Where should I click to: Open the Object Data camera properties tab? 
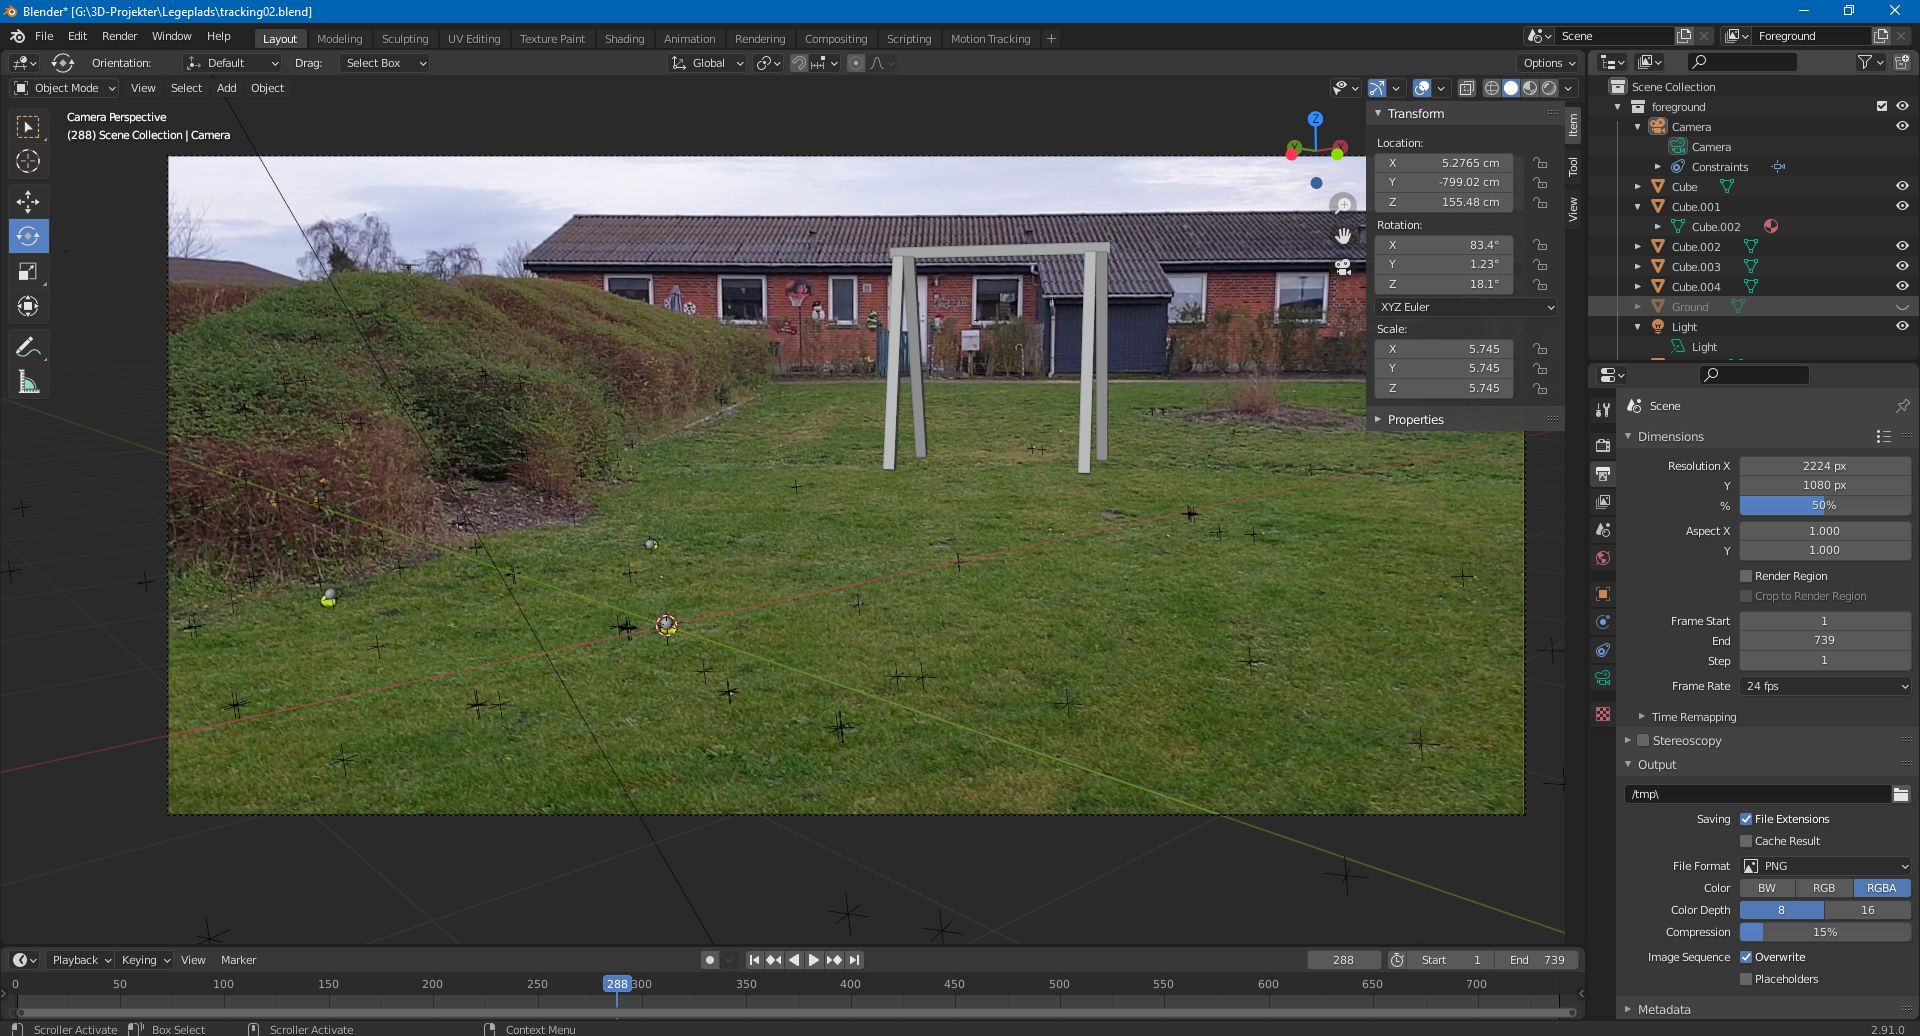[x=1603, y=677]
